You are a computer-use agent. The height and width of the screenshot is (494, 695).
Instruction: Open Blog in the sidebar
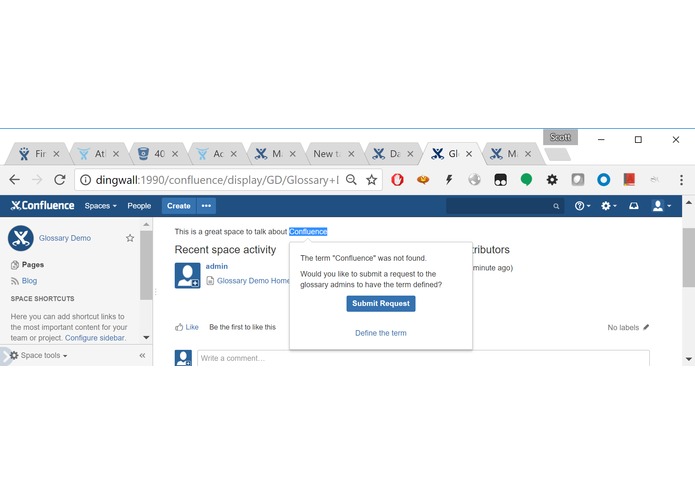(29, 280)
